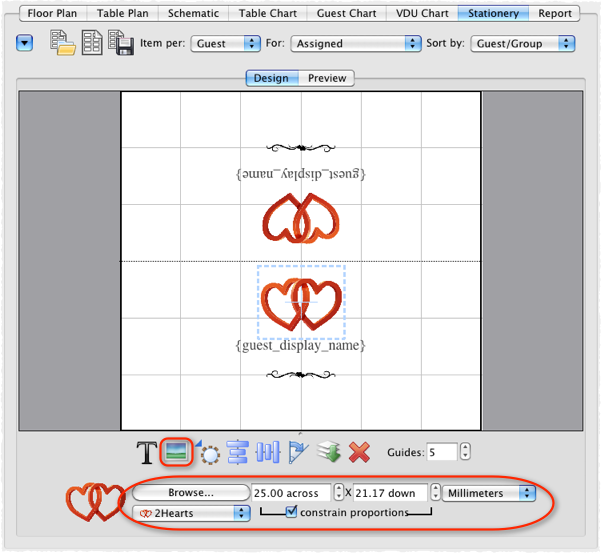Click the bring-to-front layers icon

[x=329, y=453]
